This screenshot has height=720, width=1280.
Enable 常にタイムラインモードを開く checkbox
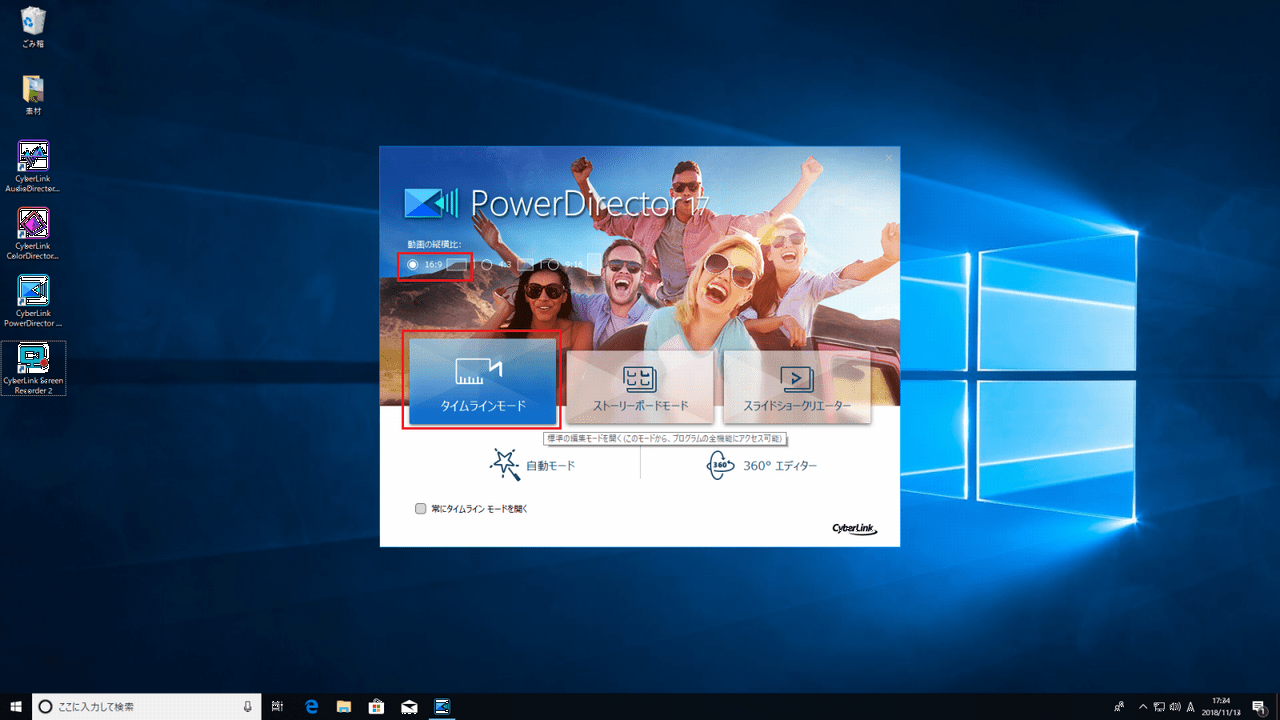pyautogui.click(x=421, y=509)
